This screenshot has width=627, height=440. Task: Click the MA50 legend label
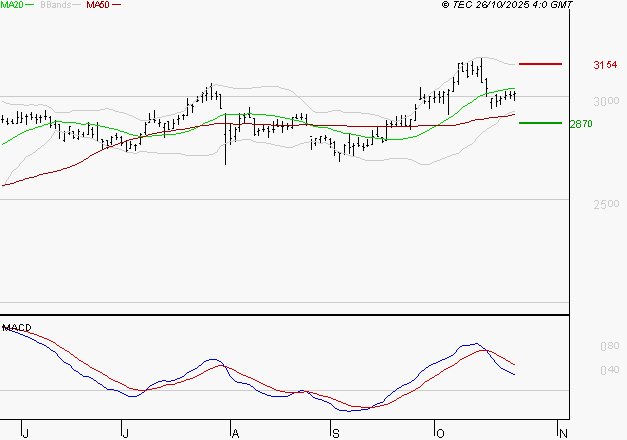coord(98,5)
